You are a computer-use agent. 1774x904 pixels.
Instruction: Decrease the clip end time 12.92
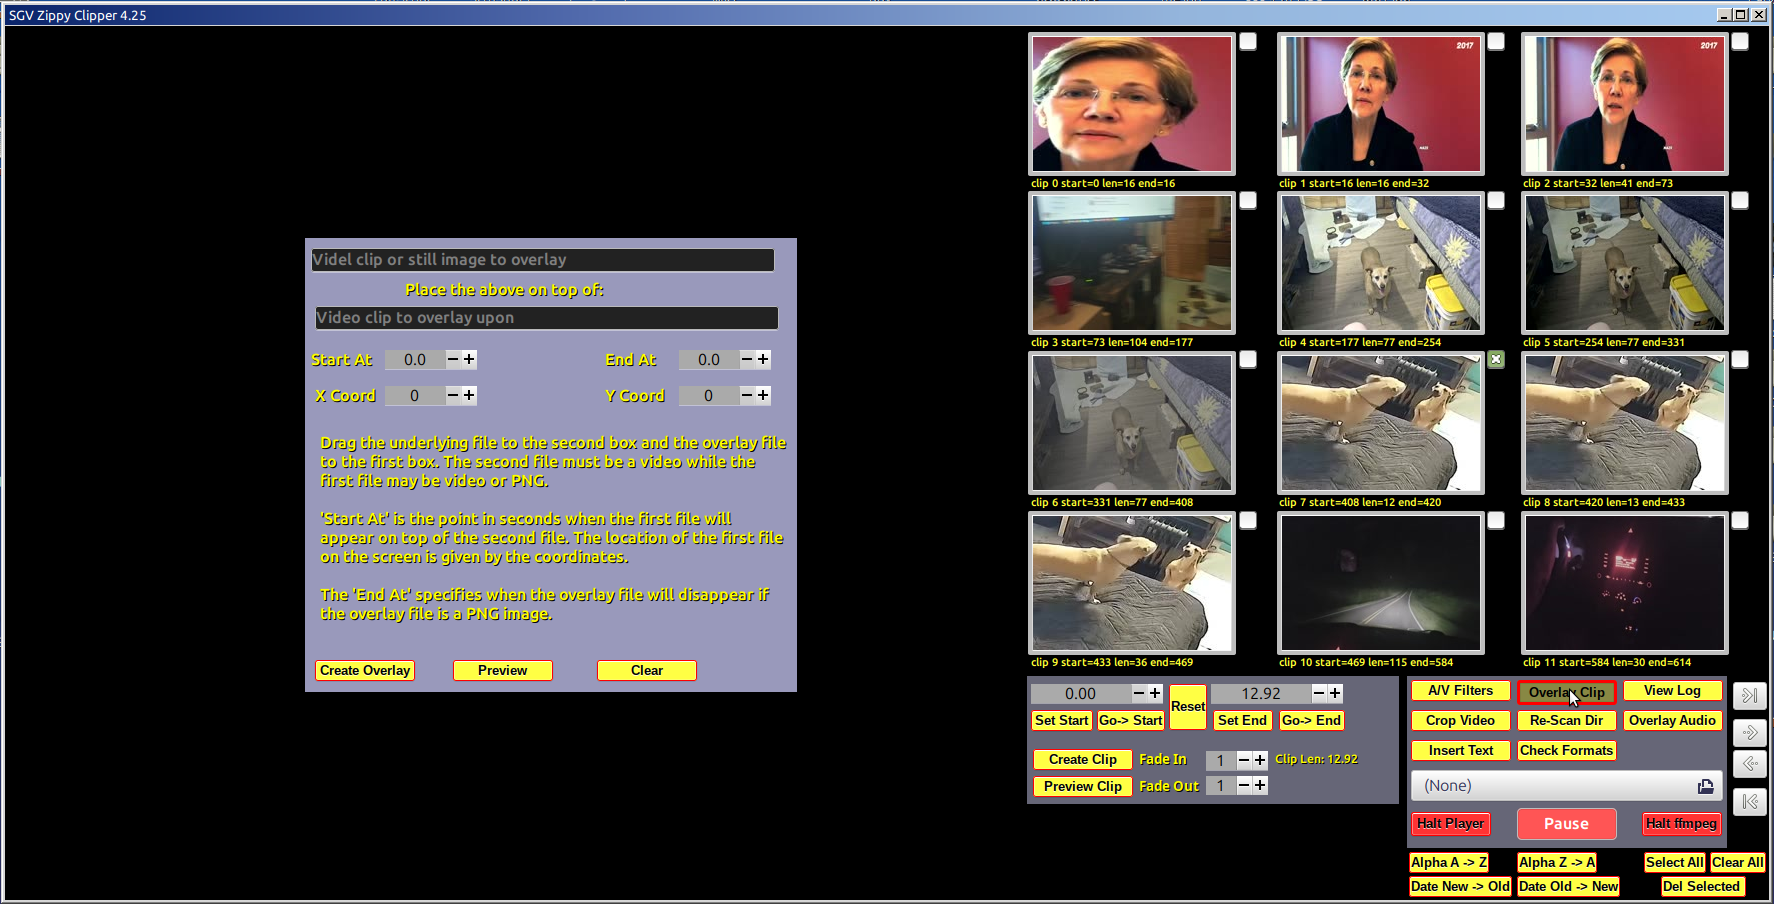[1319, 693]
